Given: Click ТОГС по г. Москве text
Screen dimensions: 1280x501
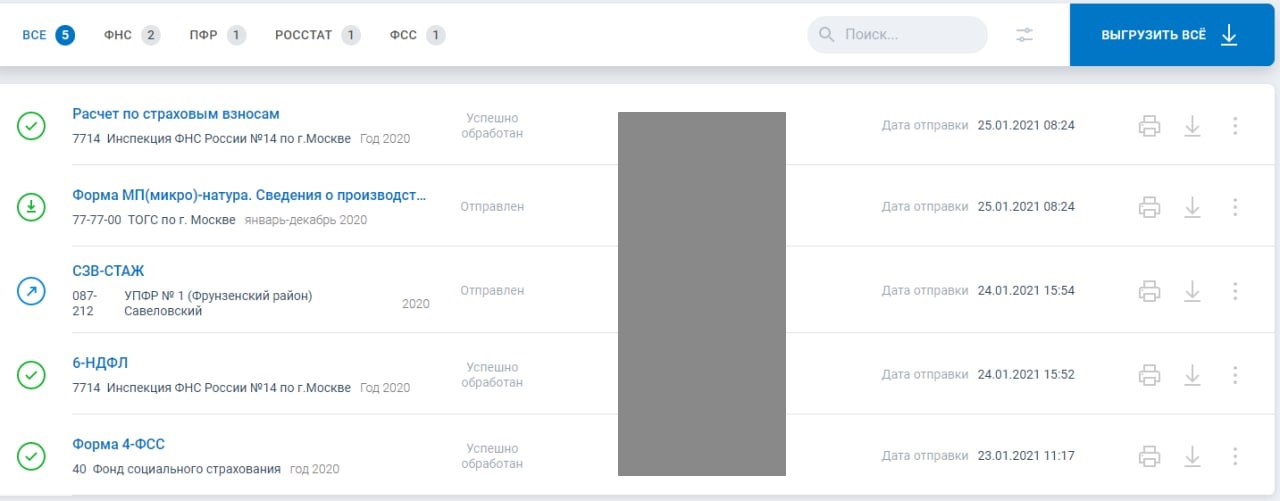Looking at the screenshot, I should 182,220.
